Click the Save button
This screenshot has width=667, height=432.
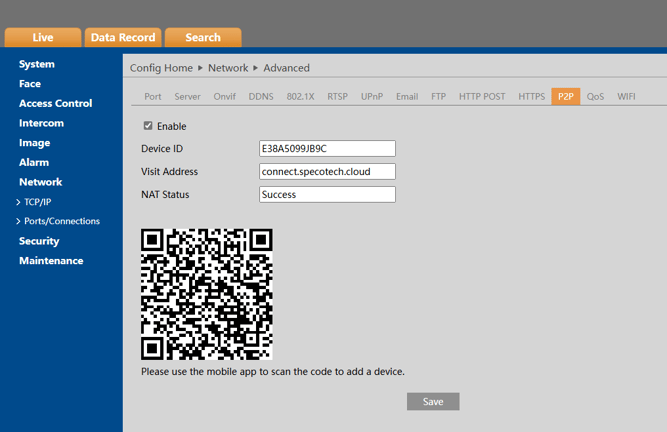coord(432,401)
